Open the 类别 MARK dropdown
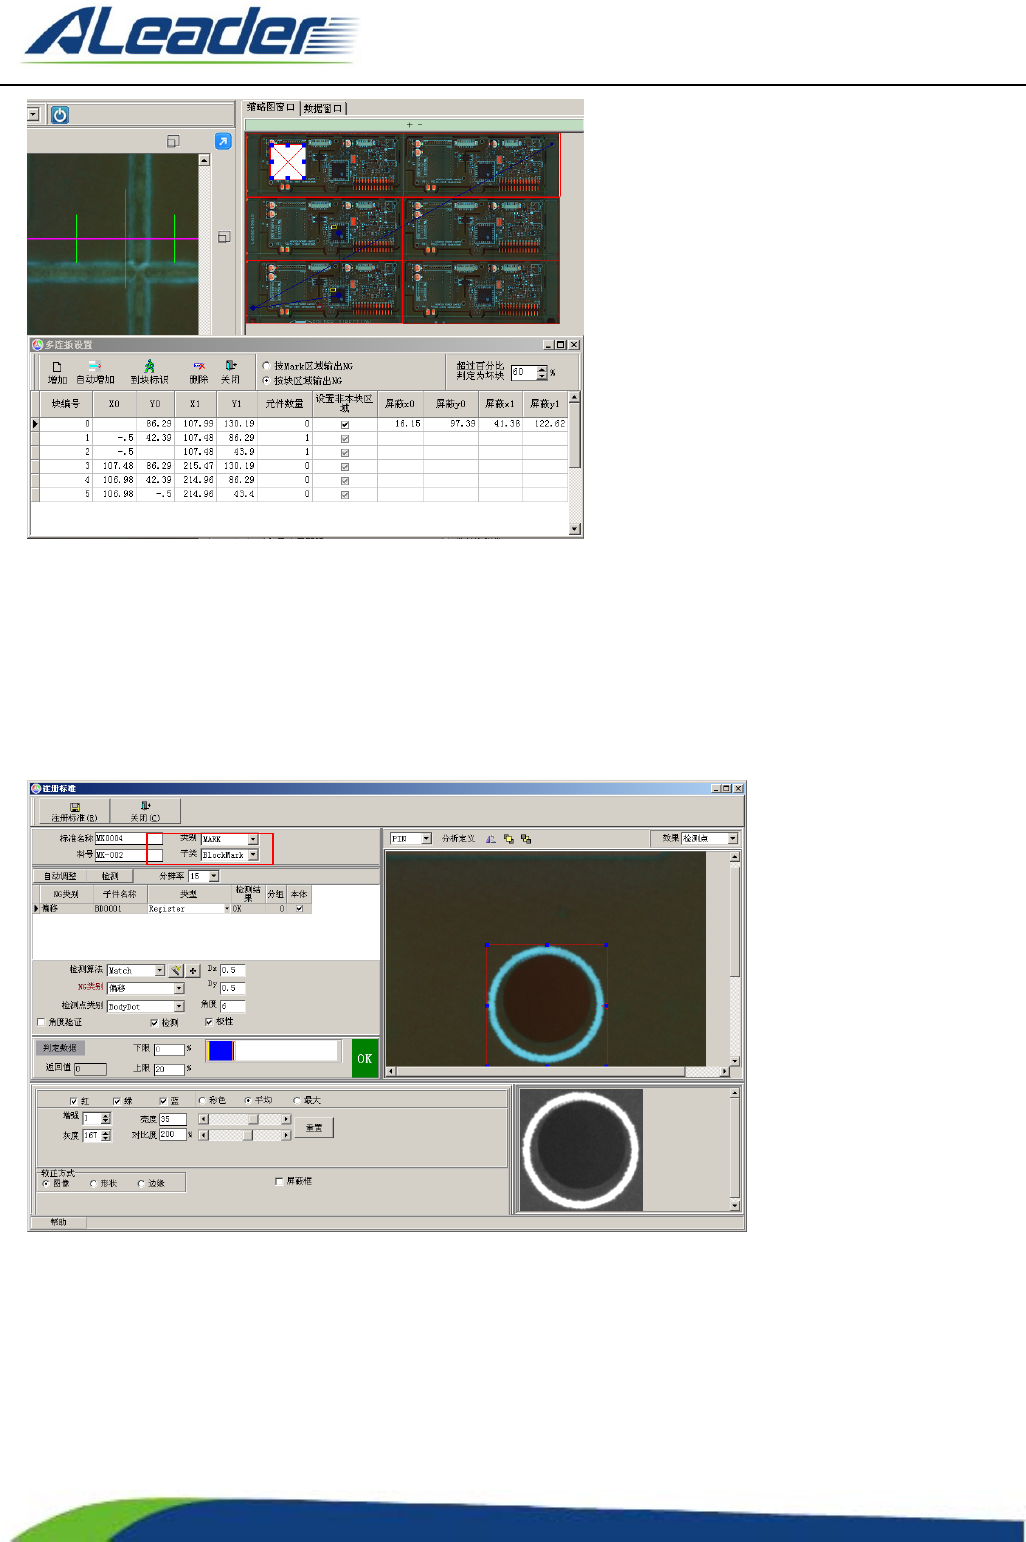This screenshot has height=1542, width=1026. coord(253,840)
